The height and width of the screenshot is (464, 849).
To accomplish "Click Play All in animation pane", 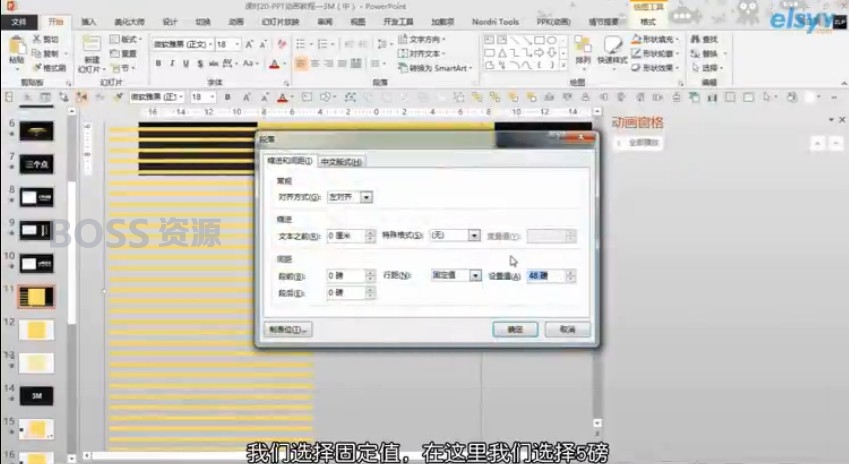I will coord(639,143).
